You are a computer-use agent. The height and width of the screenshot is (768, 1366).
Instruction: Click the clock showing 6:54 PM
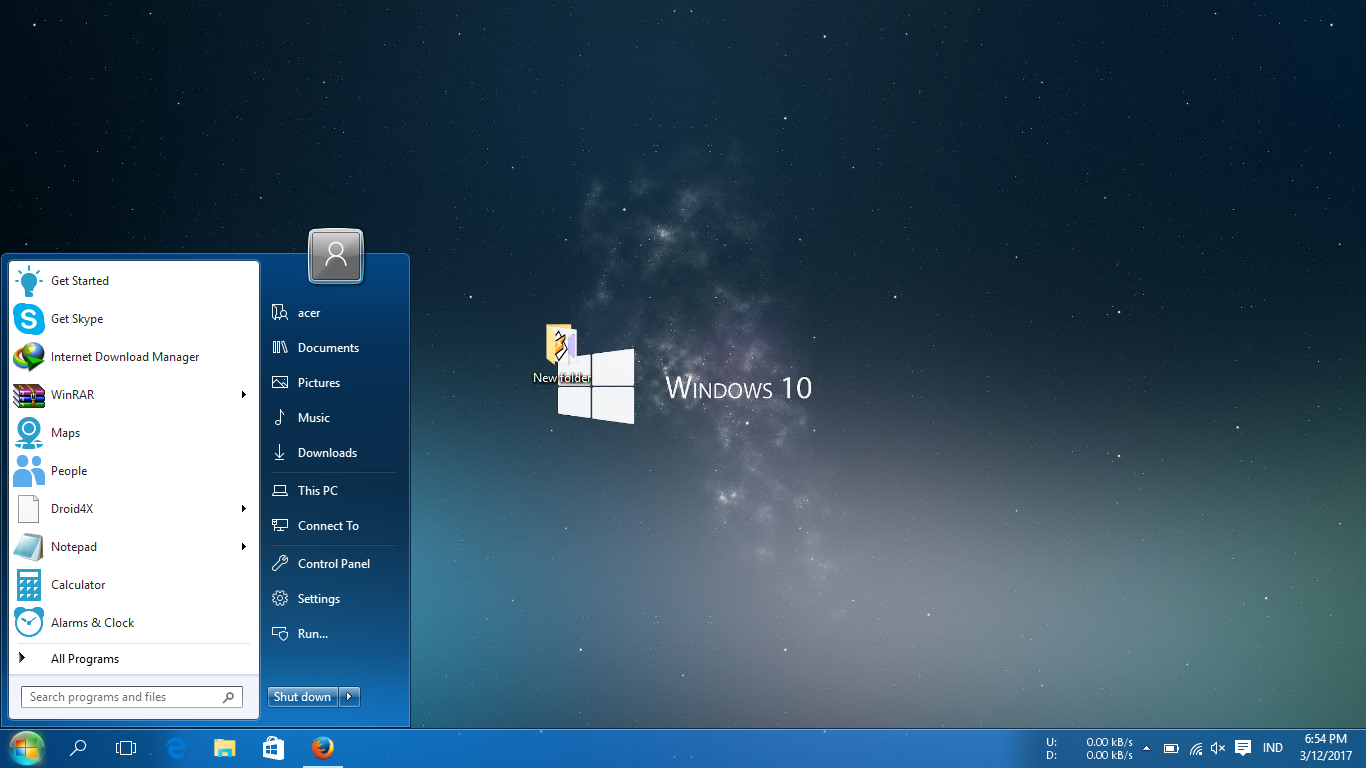click(1326, 748)
